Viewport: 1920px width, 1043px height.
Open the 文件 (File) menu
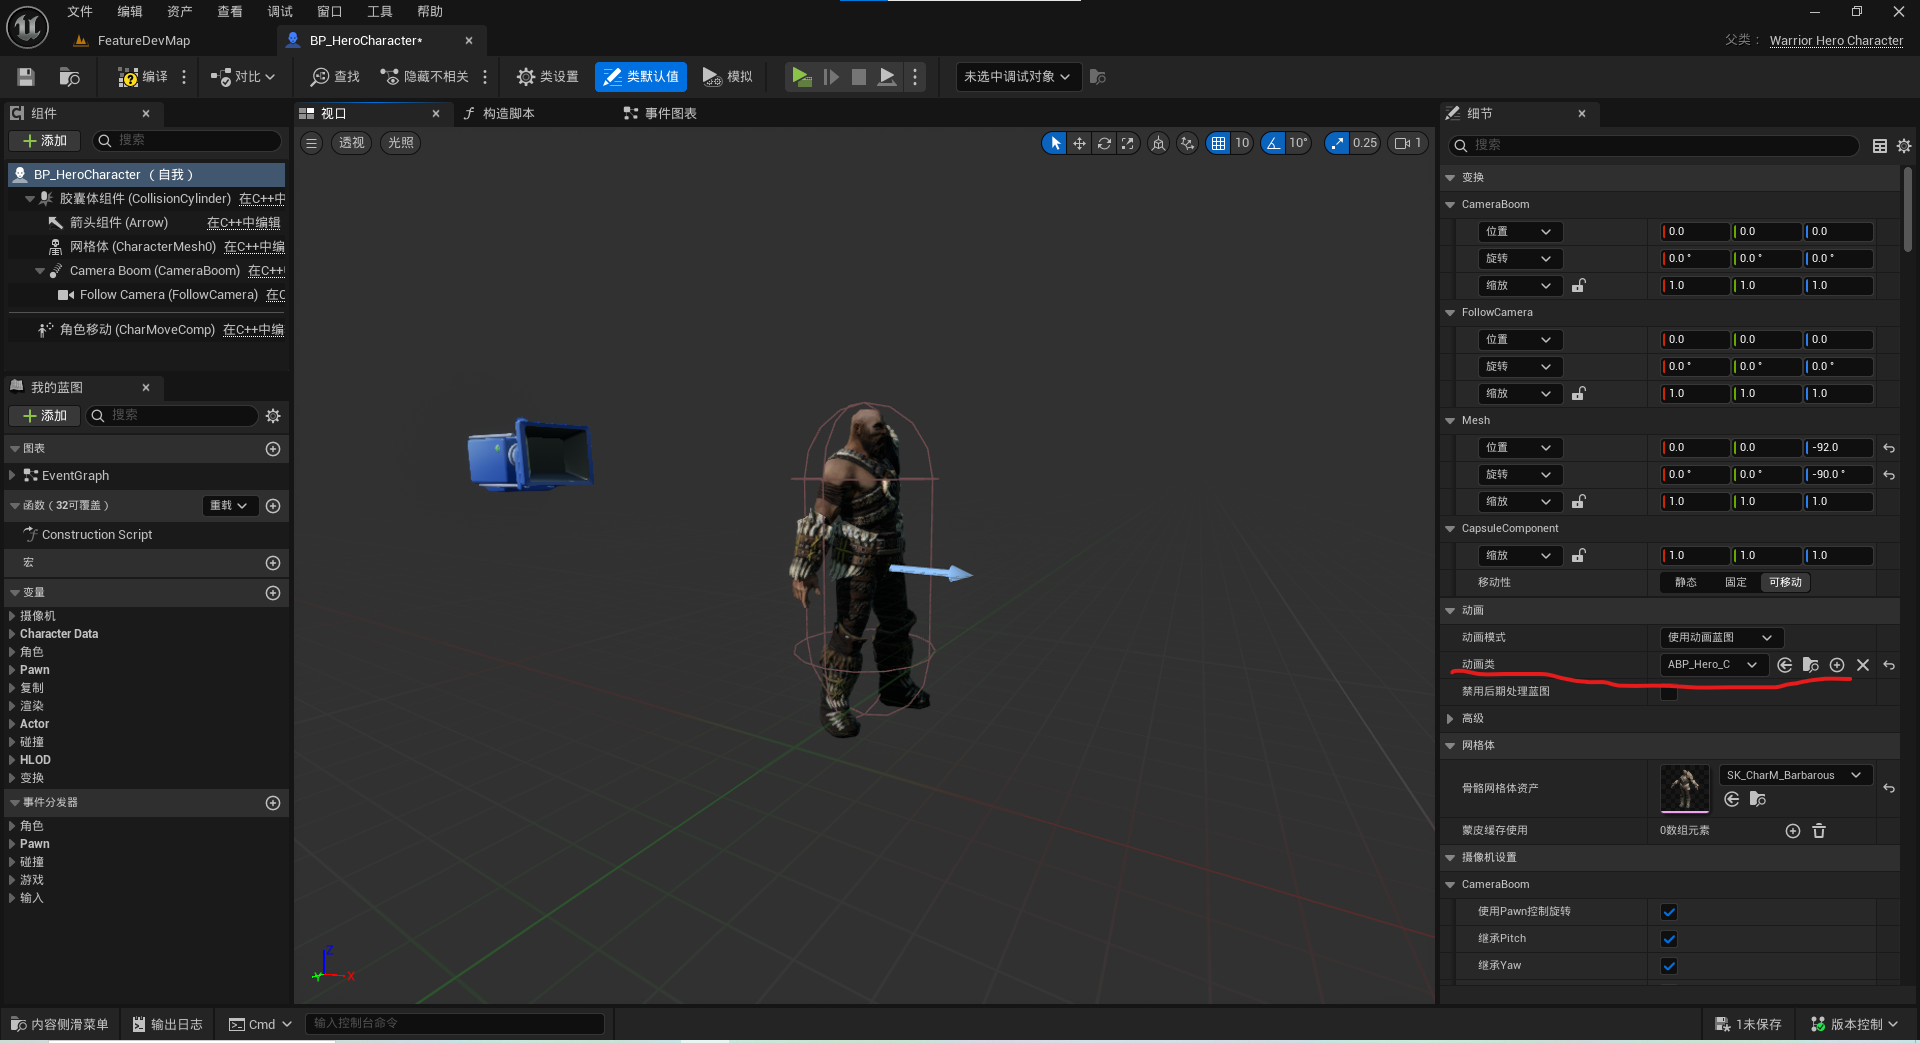[x=80, y=12]
